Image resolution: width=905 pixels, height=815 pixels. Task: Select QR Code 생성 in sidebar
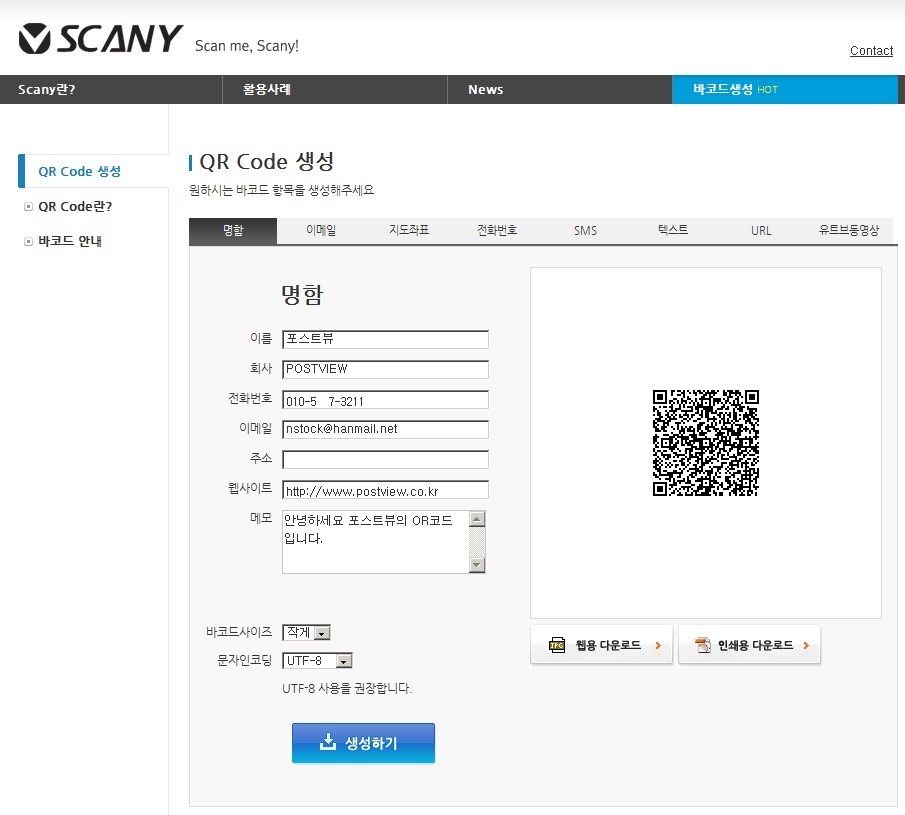tap(80, 171)
